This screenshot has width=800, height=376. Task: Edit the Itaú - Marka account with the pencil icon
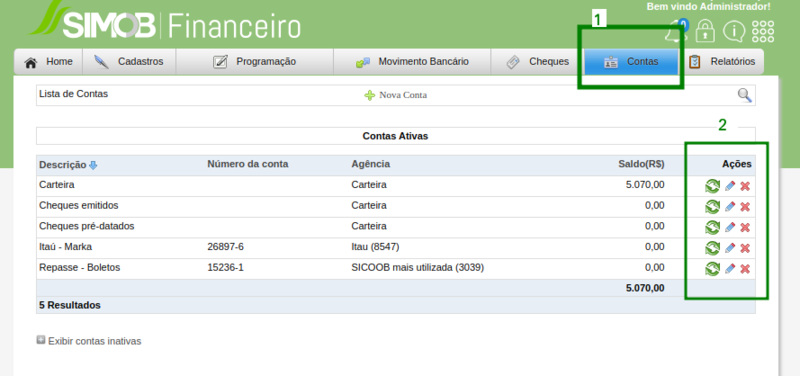pos(730,248)
